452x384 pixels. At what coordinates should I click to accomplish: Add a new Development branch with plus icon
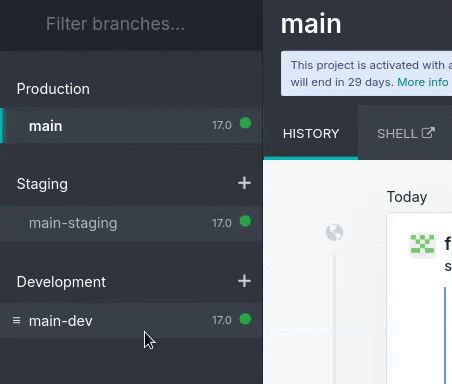(x=244, y=281)
